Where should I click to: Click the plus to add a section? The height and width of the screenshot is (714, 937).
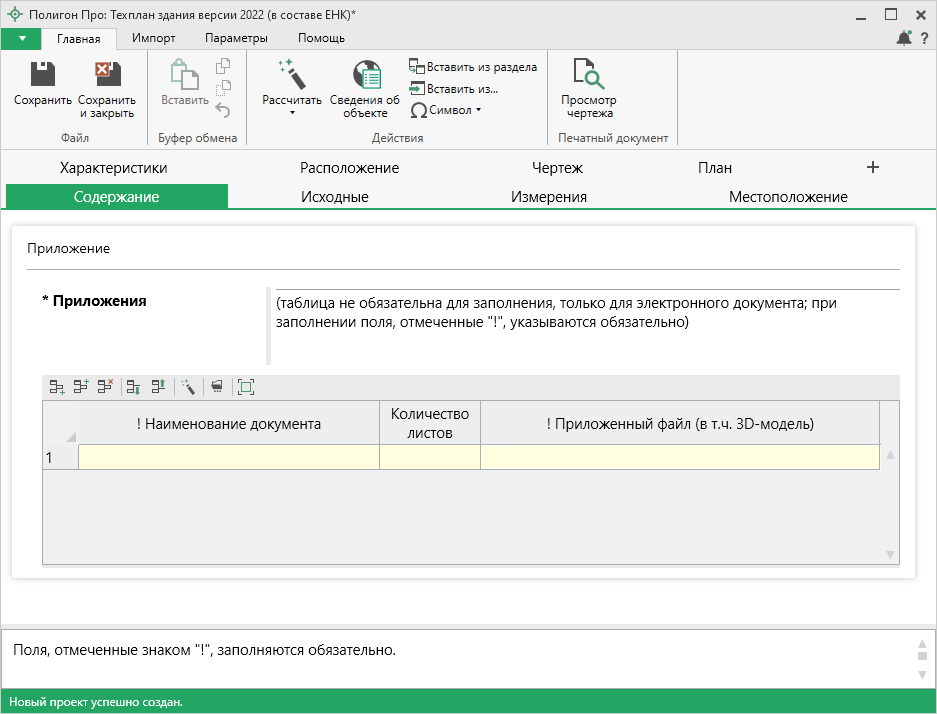point(872,167)
